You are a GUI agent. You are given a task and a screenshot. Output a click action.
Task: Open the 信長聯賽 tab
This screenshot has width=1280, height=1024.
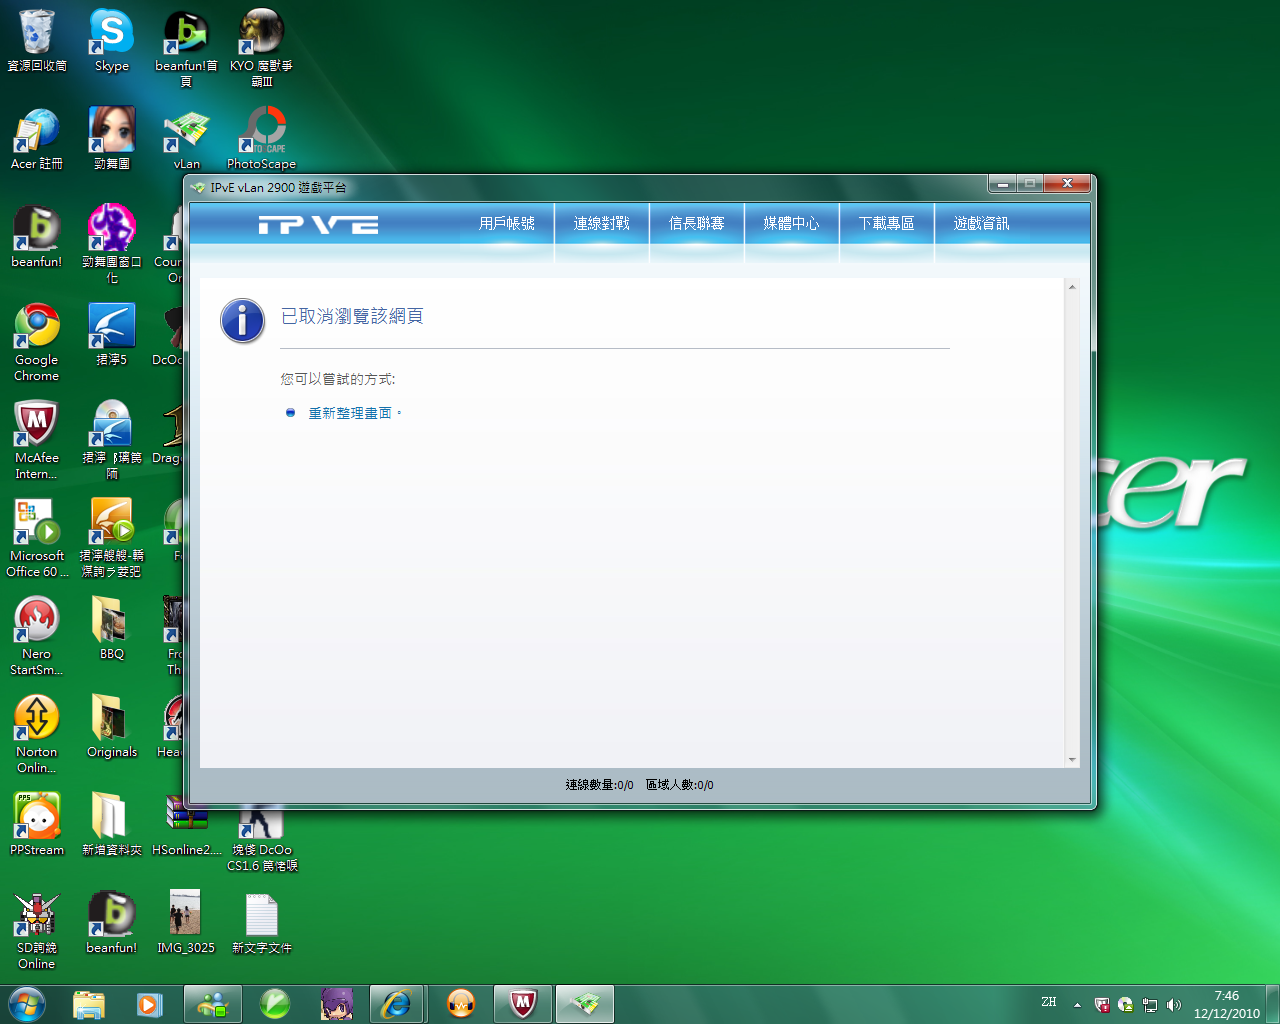tap(696, 224)
